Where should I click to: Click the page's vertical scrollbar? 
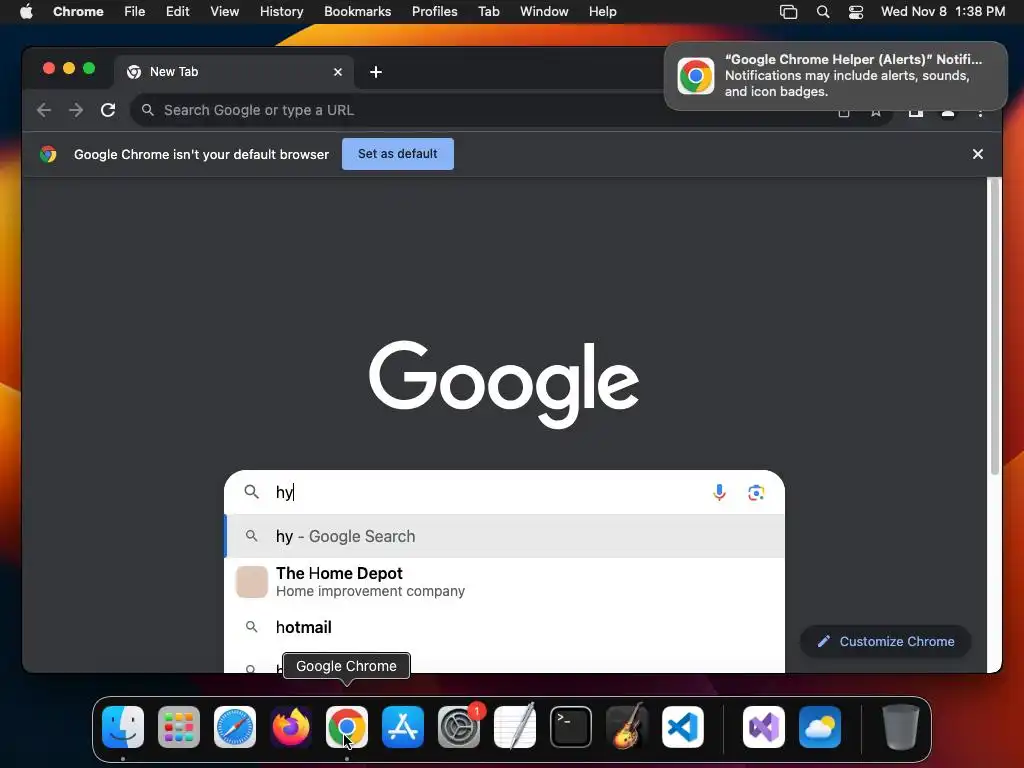tap(995, 327)
